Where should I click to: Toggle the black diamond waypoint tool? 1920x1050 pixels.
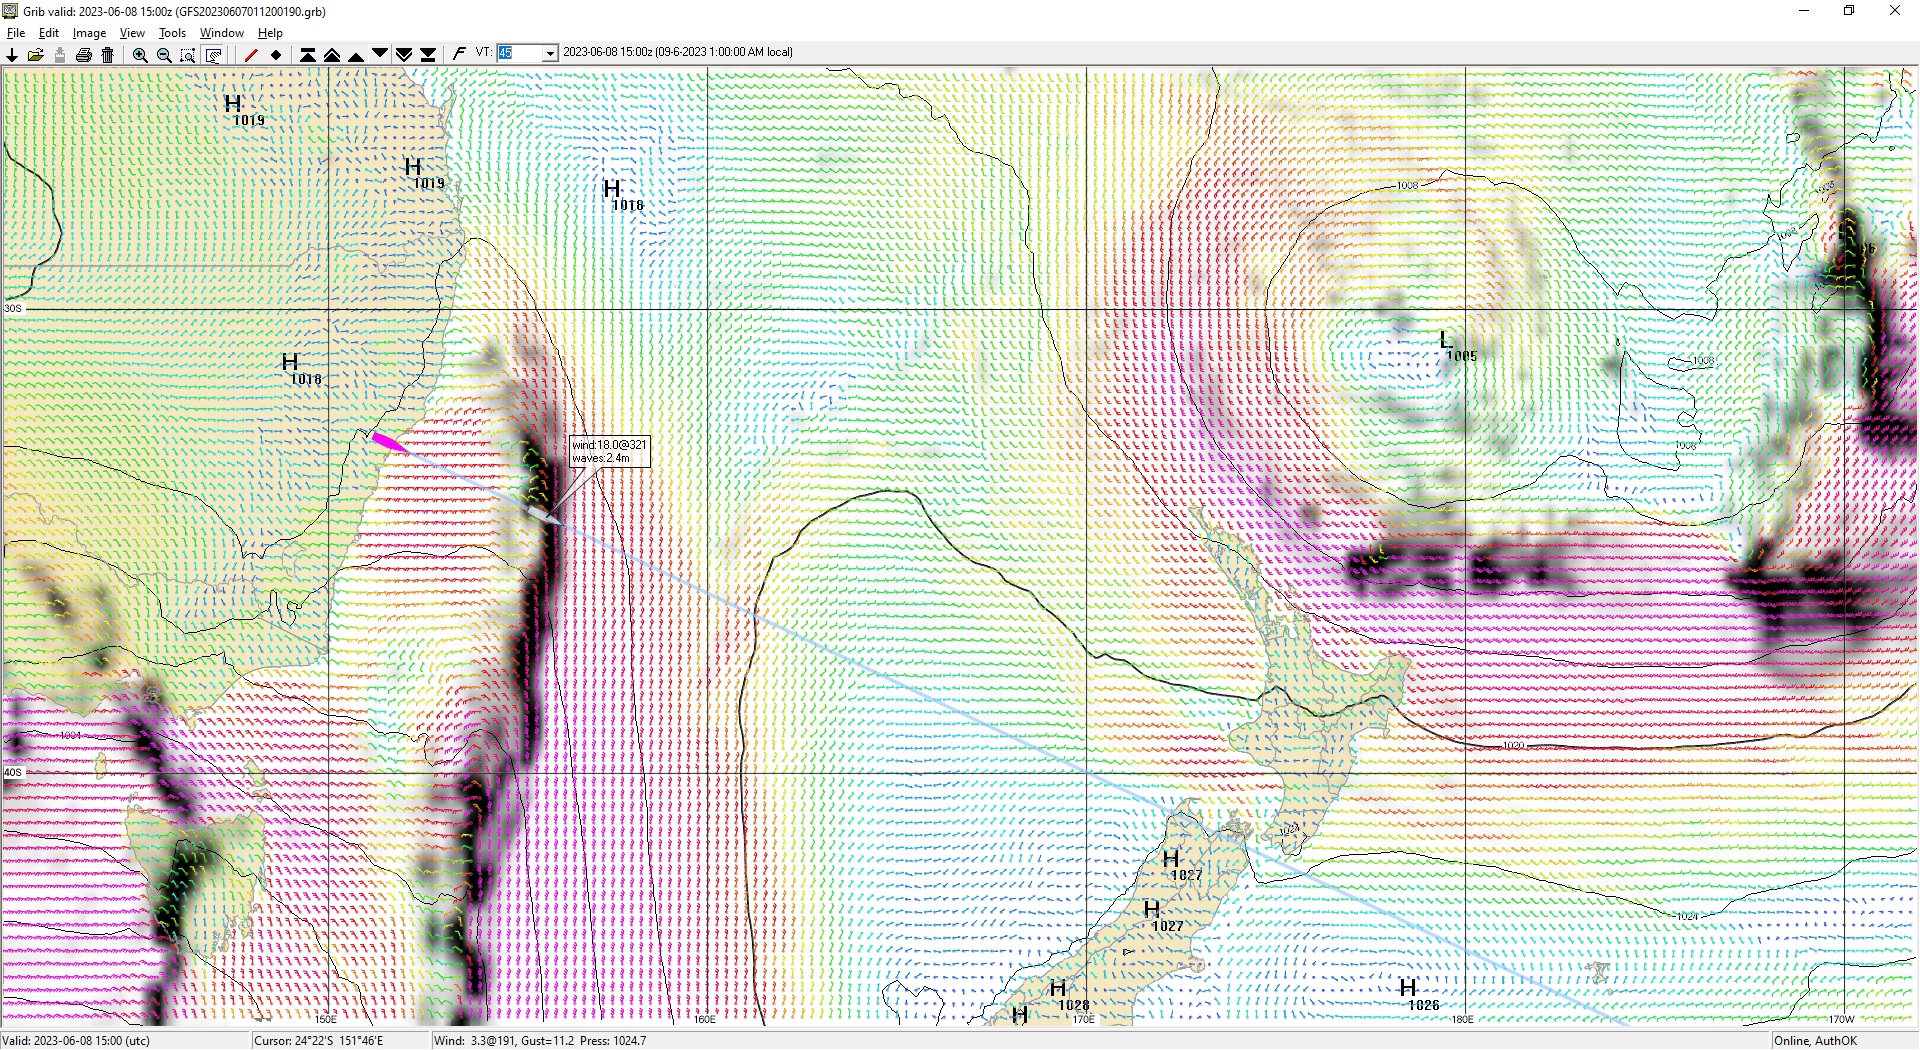pyautogui.click(x=276, y=55)
